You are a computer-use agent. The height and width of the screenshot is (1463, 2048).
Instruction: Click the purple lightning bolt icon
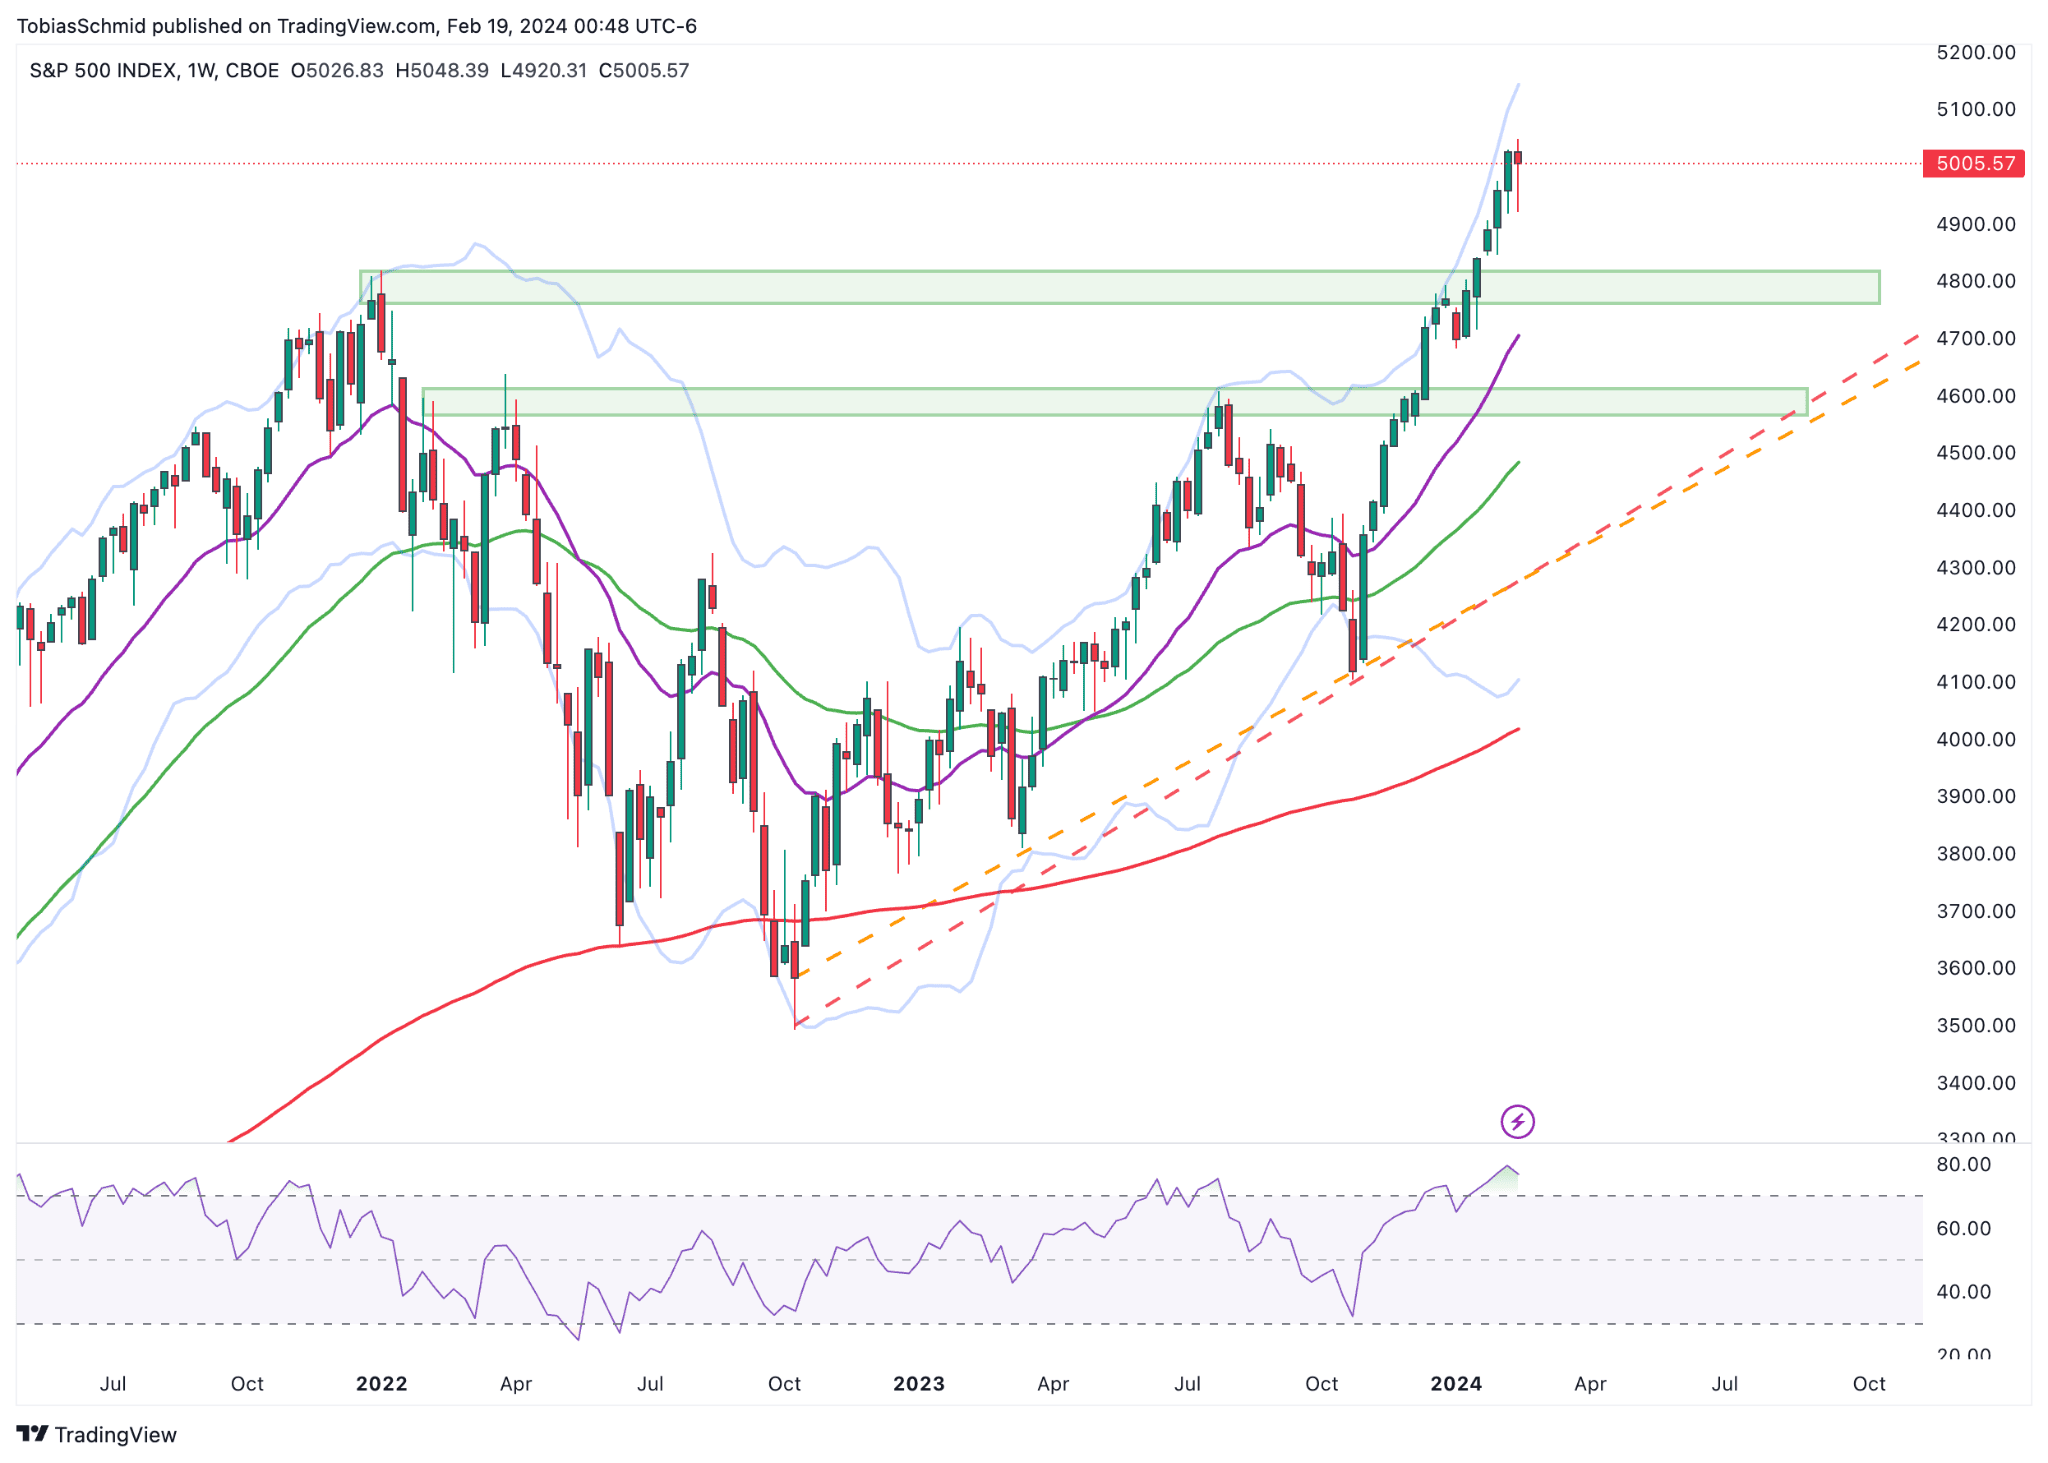pyautogui.click(x=1517, y=1121)
